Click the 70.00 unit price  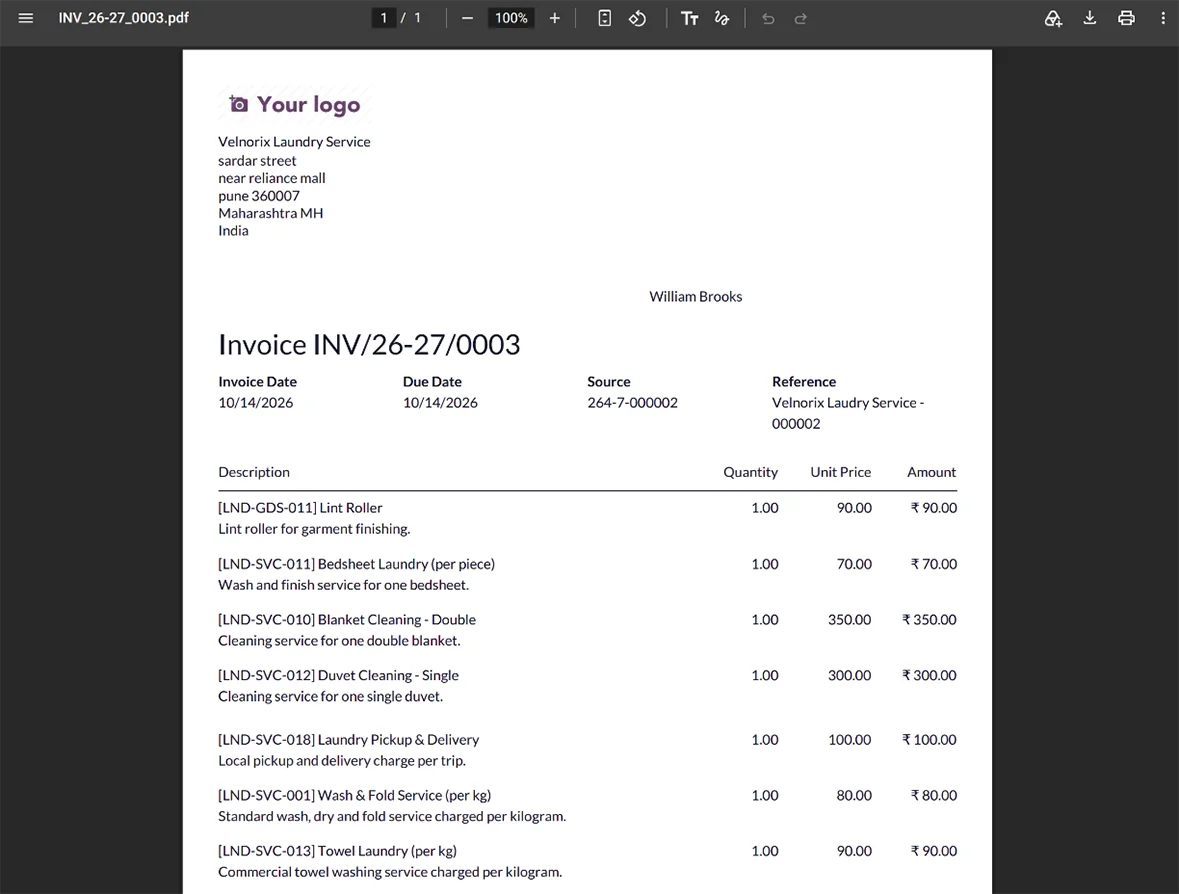[854, 564]
